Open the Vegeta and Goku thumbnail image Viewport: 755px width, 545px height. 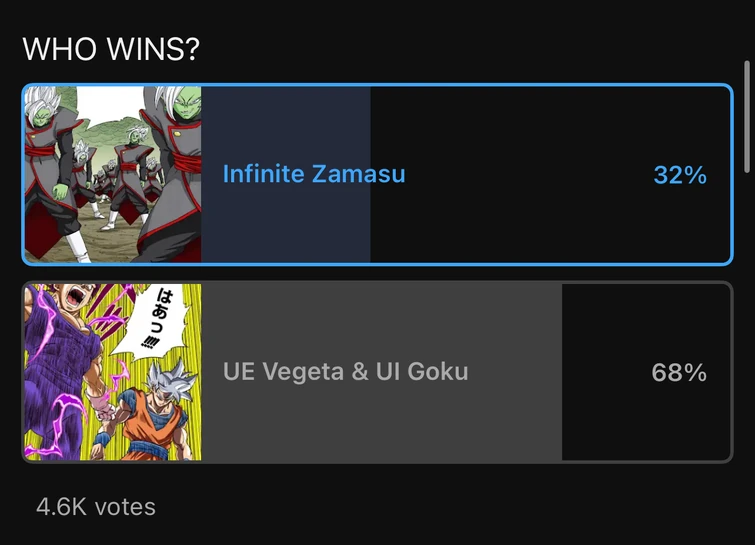[113, 372]
